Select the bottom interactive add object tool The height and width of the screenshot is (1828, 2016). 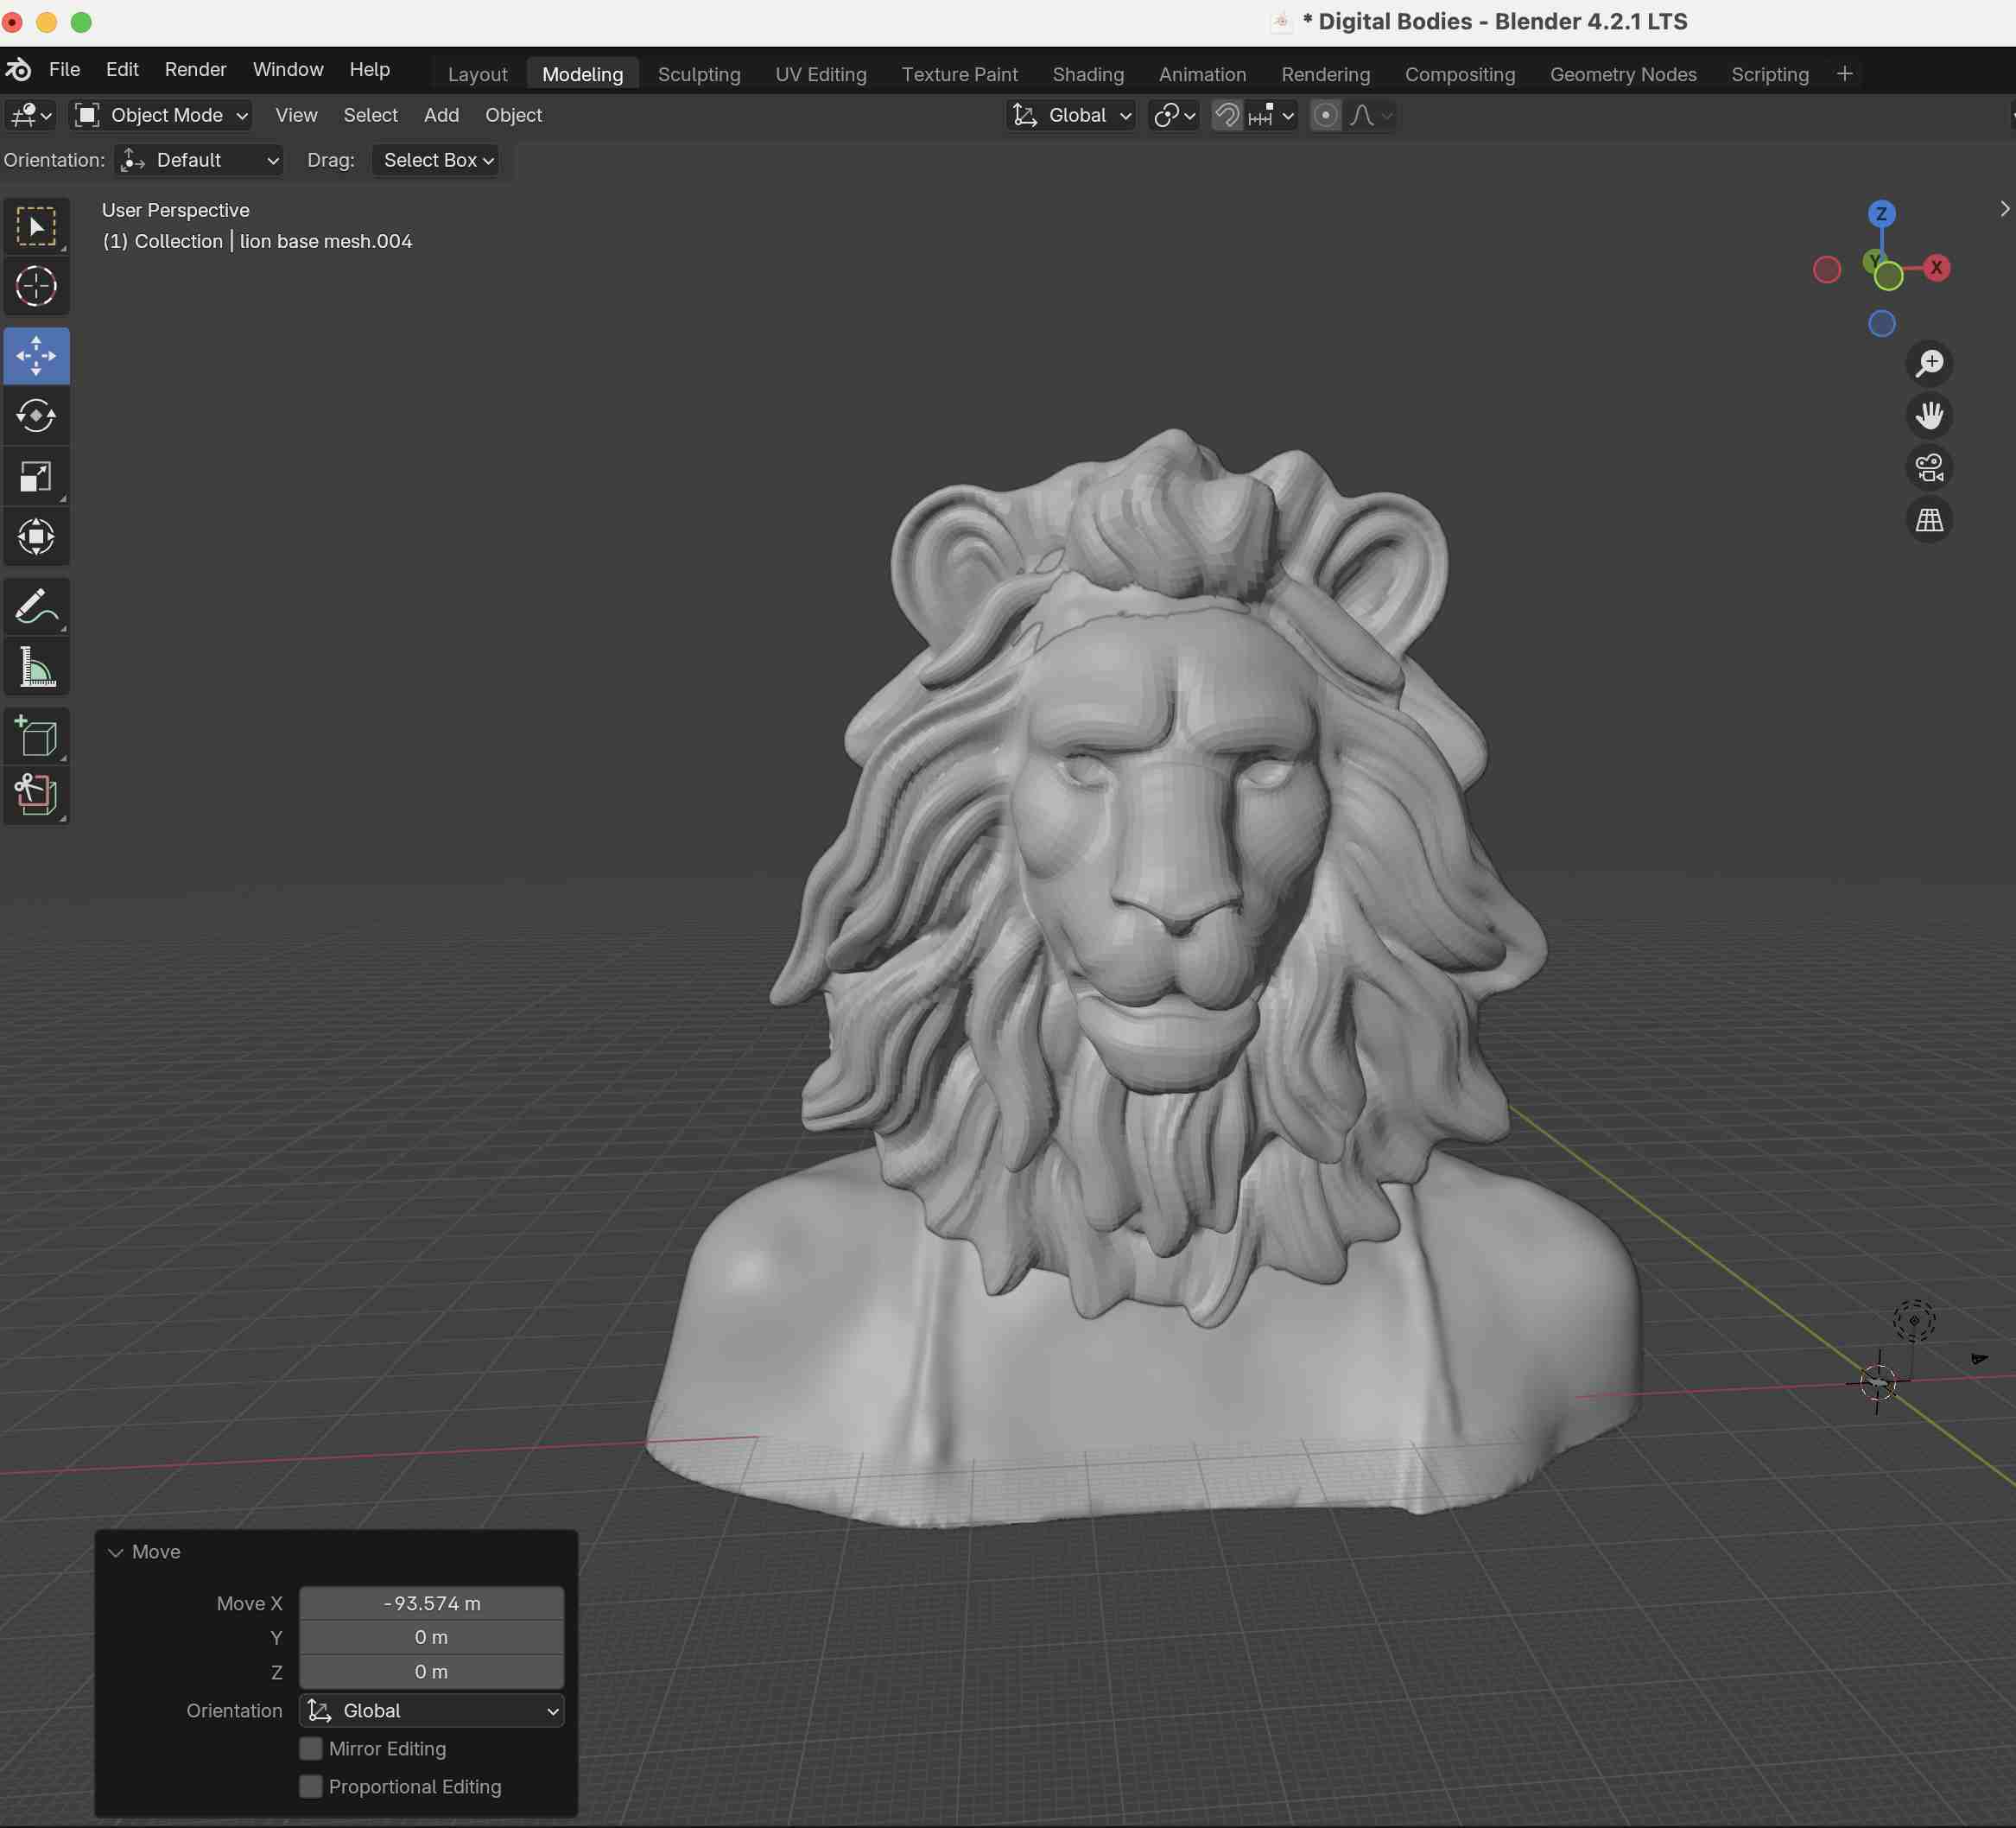click(x=36, y=796)
